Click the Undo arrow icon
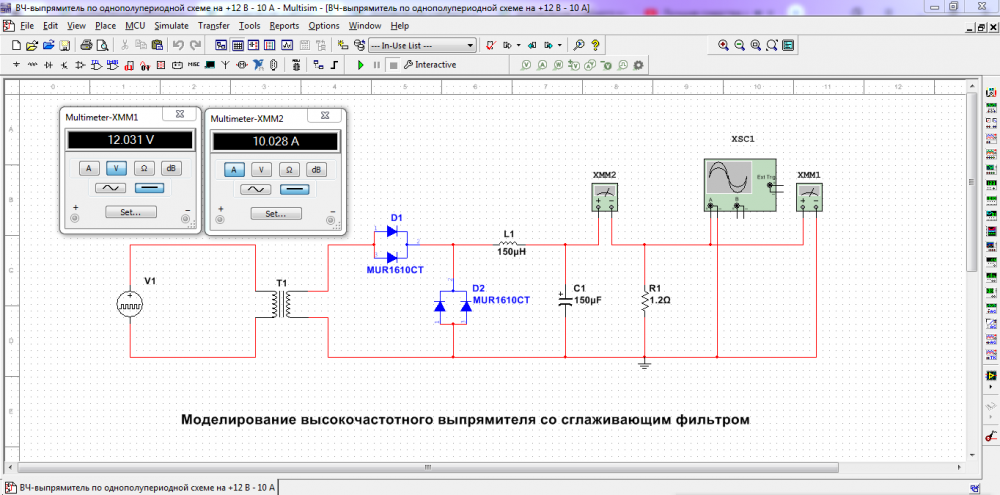 [178, 45]
